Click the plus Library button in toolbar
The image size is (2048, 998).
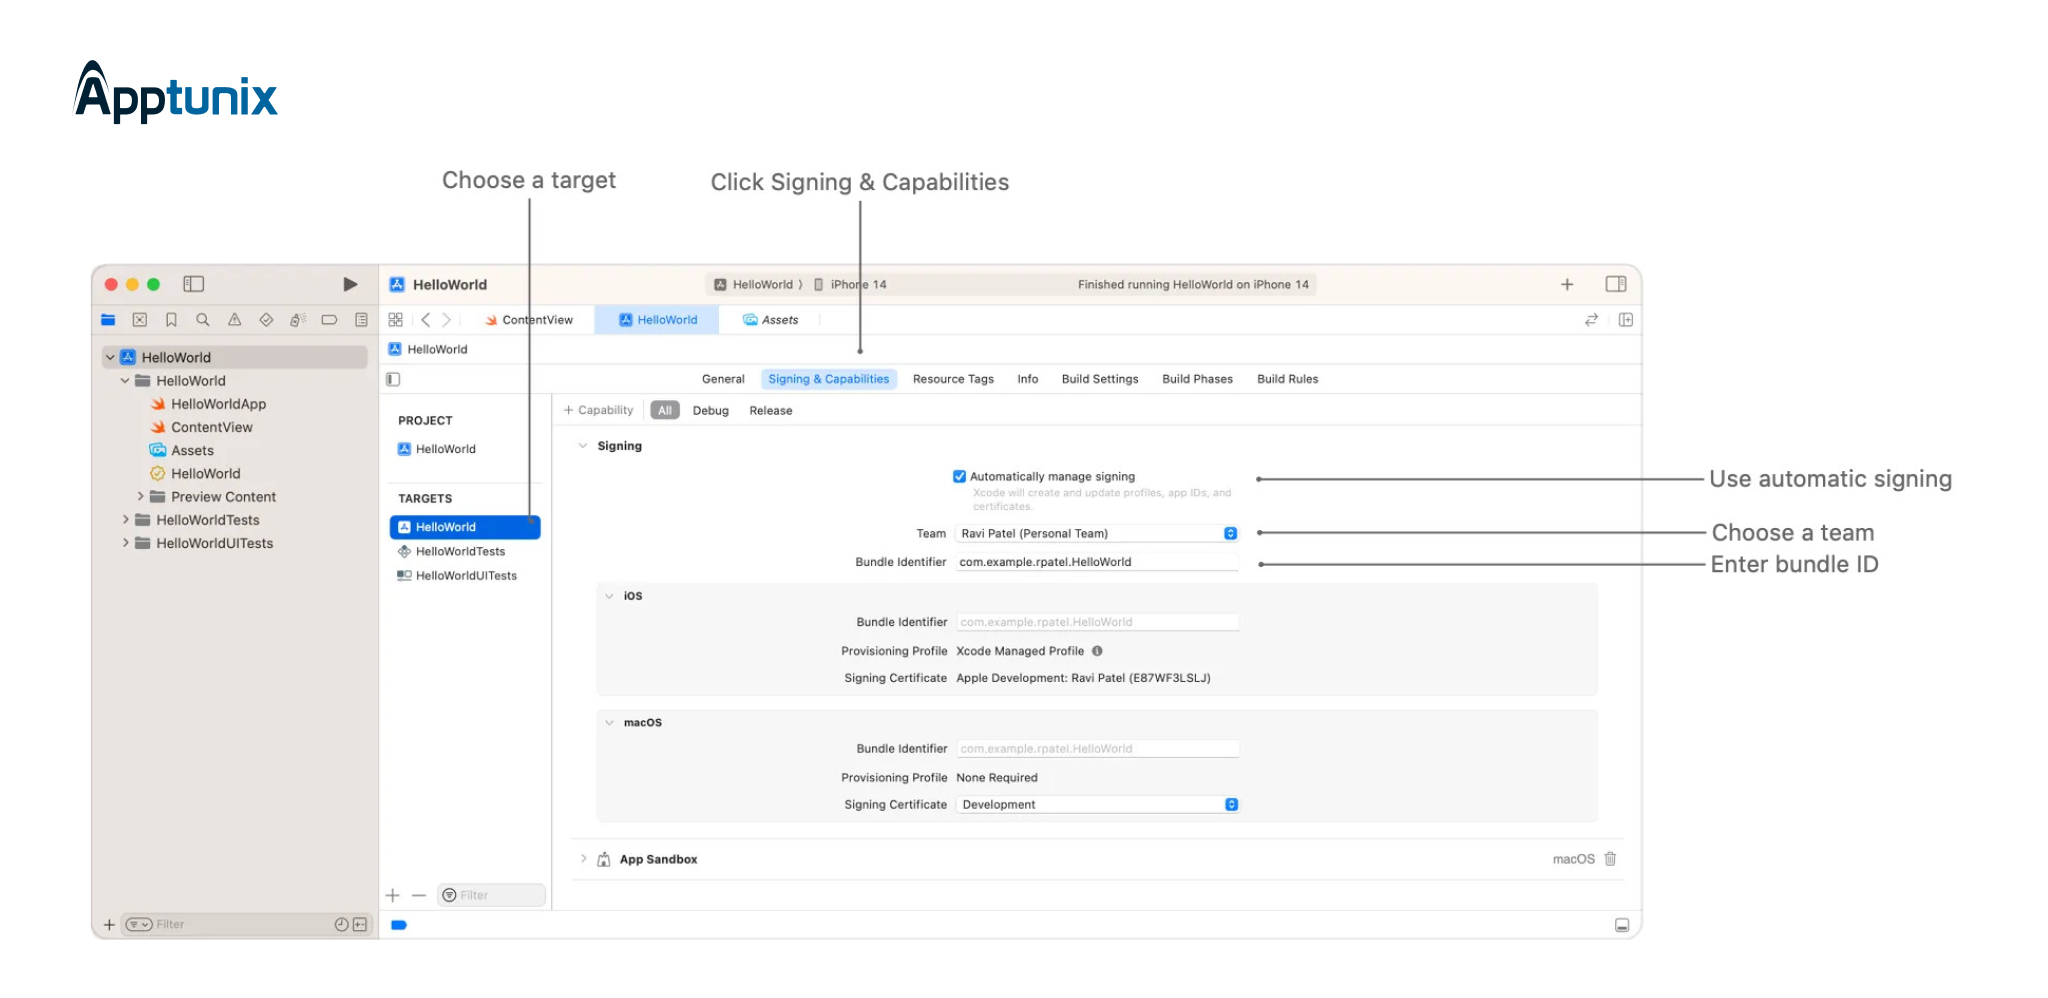pos(1567,285)
